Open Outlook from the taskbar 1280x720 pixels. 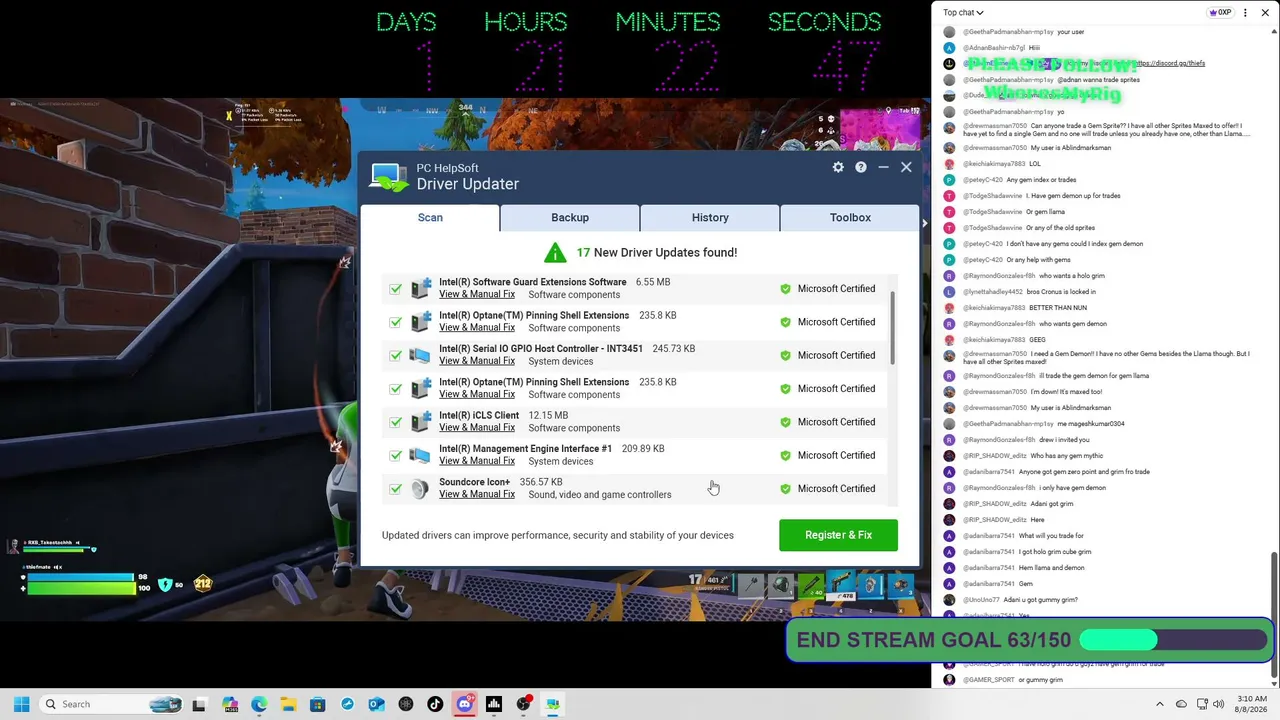(377, 704)
